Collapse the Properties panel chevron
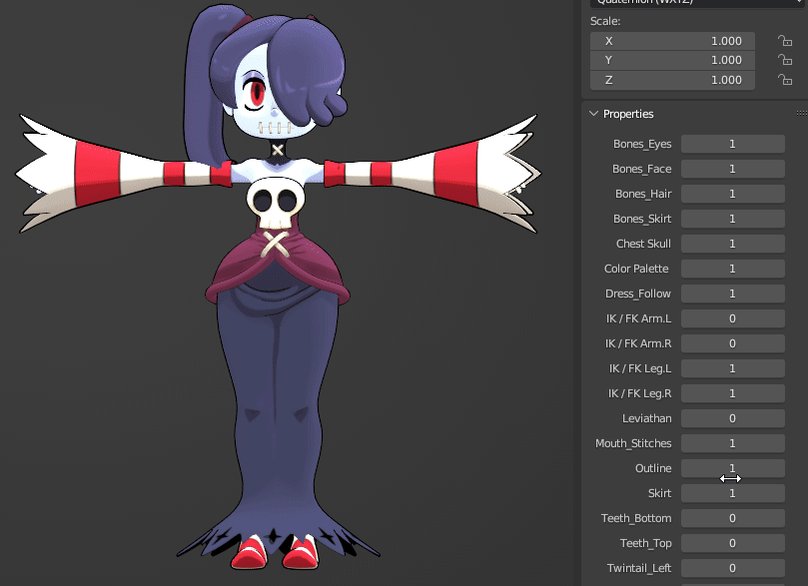The height and width of the screenshot is (586, 808). (x=594, y=113)
